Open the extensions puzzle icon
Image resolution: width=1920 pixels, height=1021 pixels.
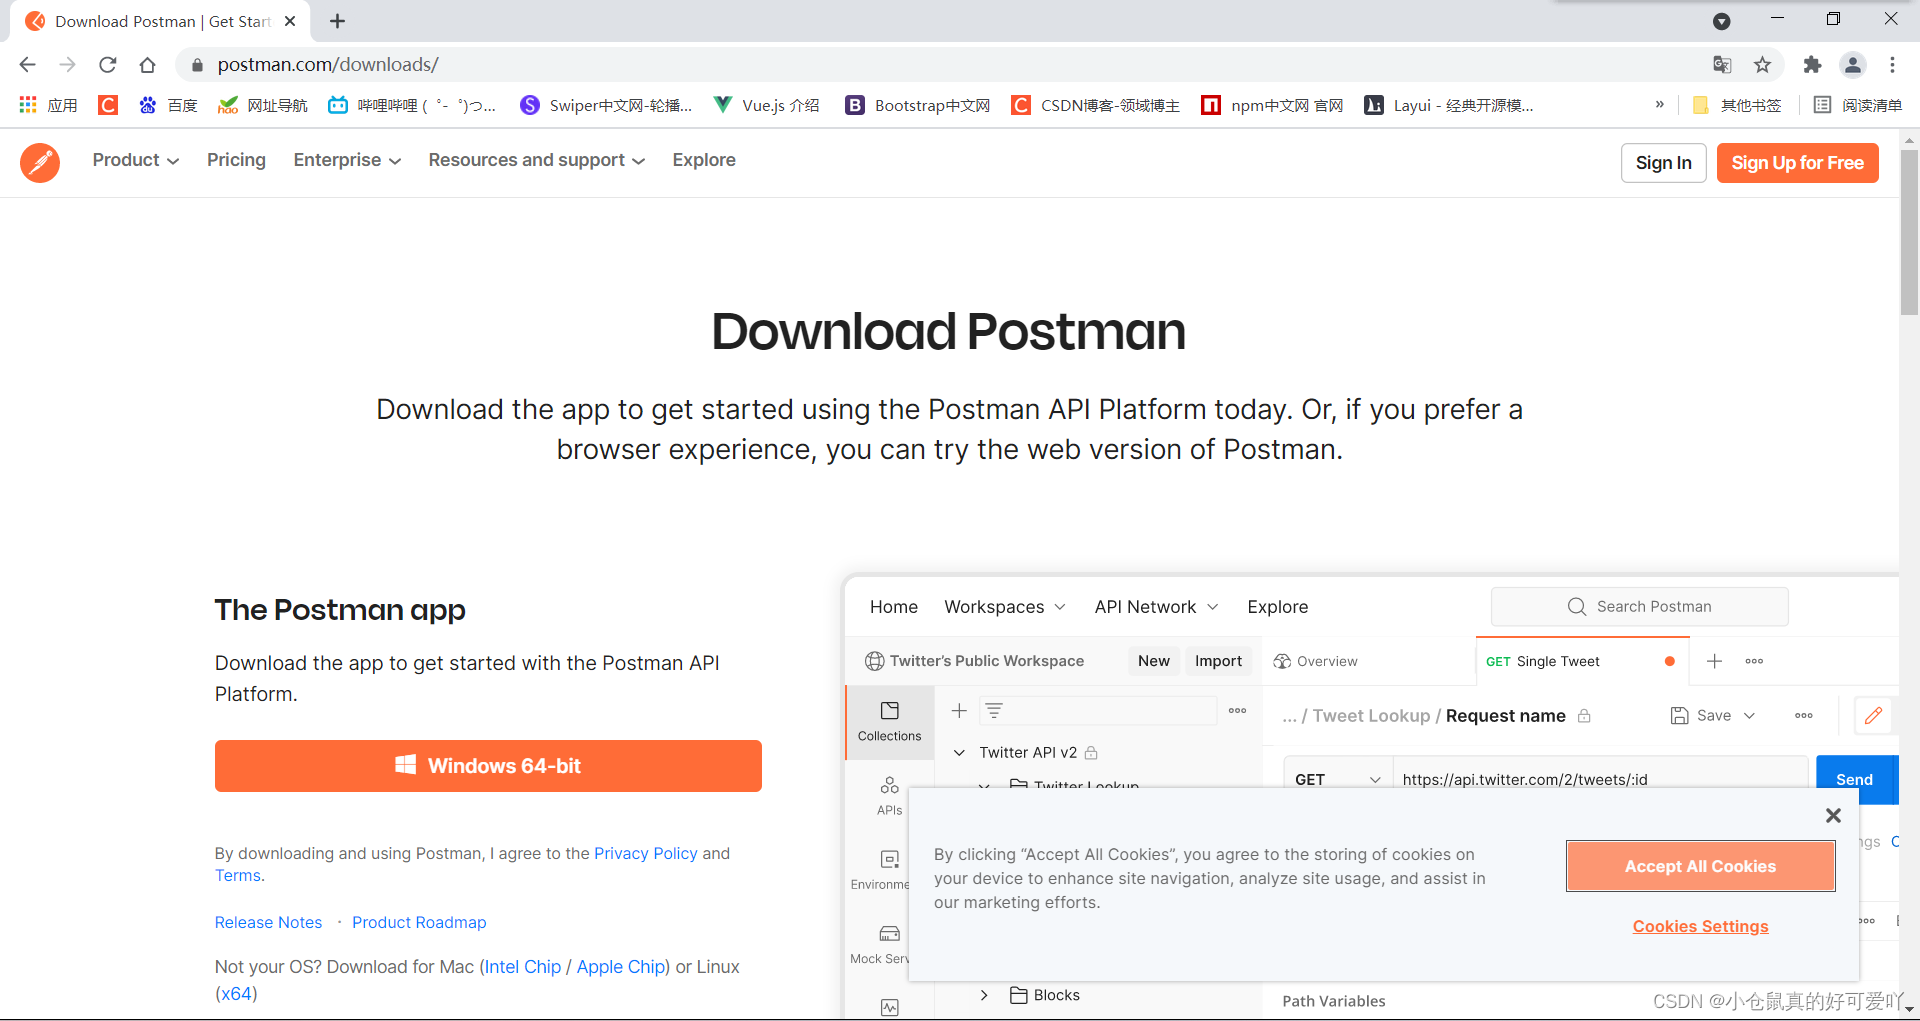tap(1812, 65)
